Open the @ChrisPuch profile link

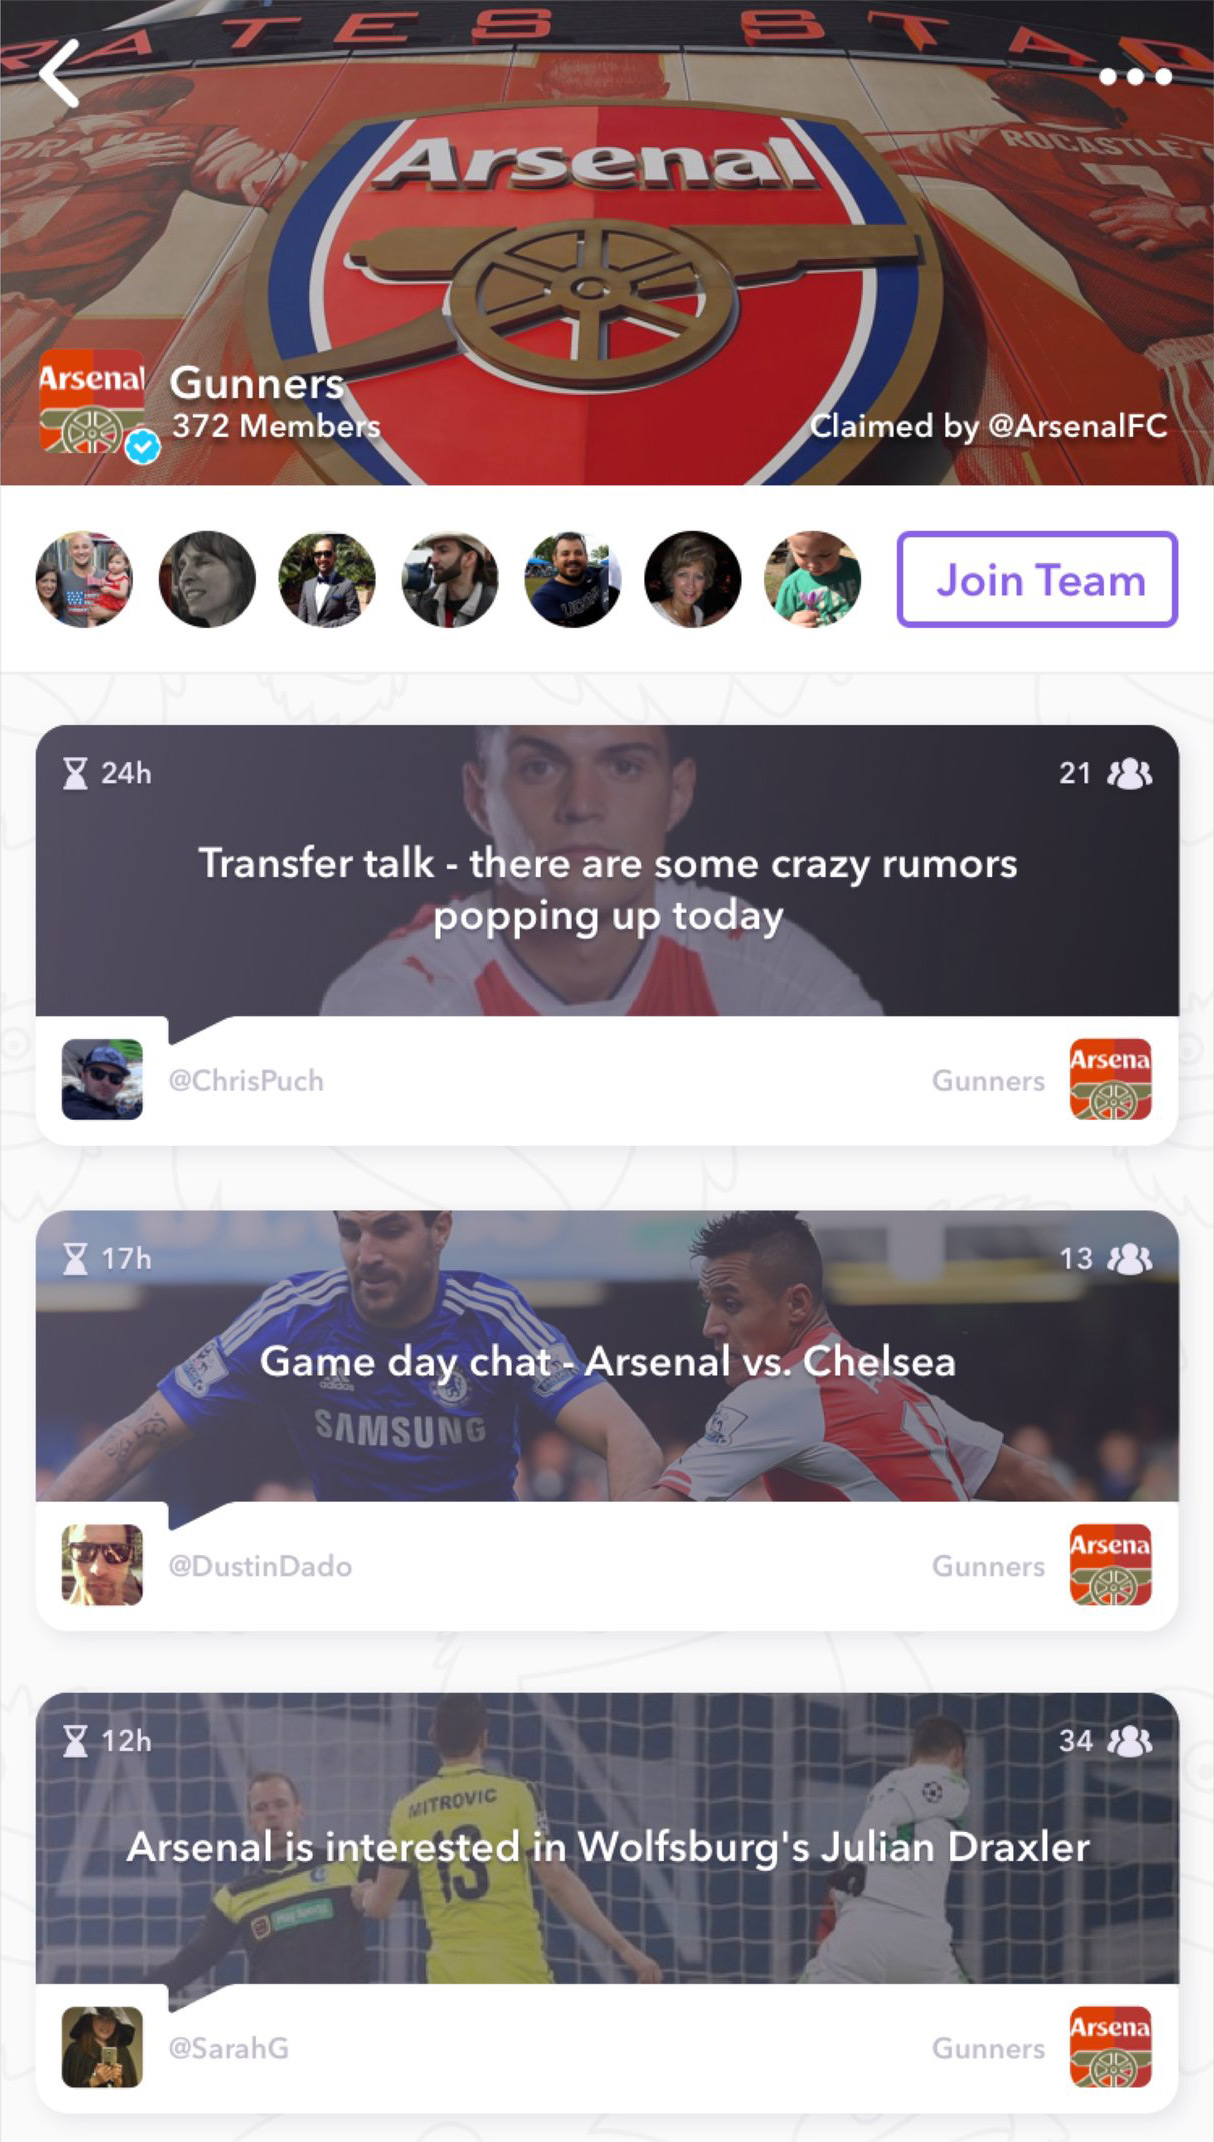tap(246, 1081)
